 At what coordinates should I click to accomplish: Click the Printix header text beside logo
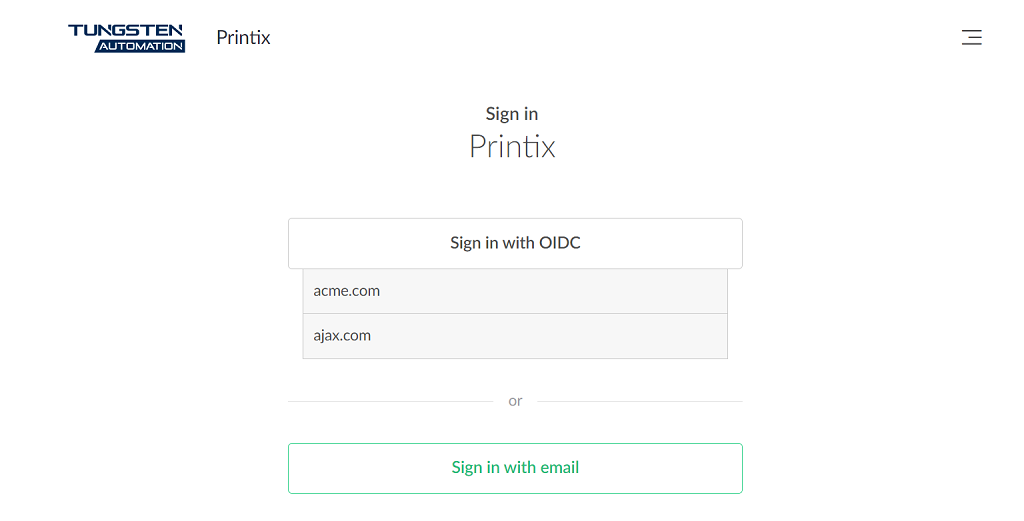[x=243, y=38]
